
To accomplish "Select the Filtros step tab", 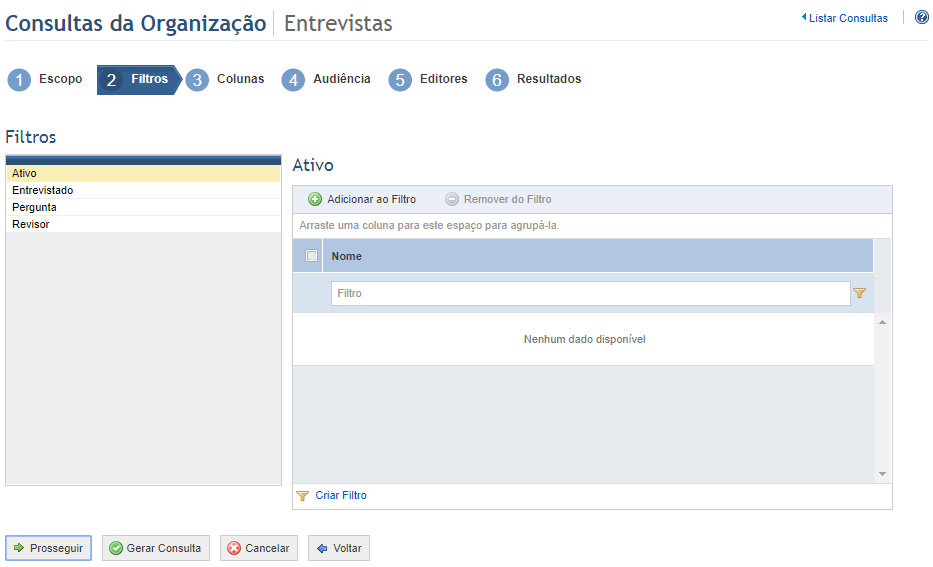I will pos(139,80).
